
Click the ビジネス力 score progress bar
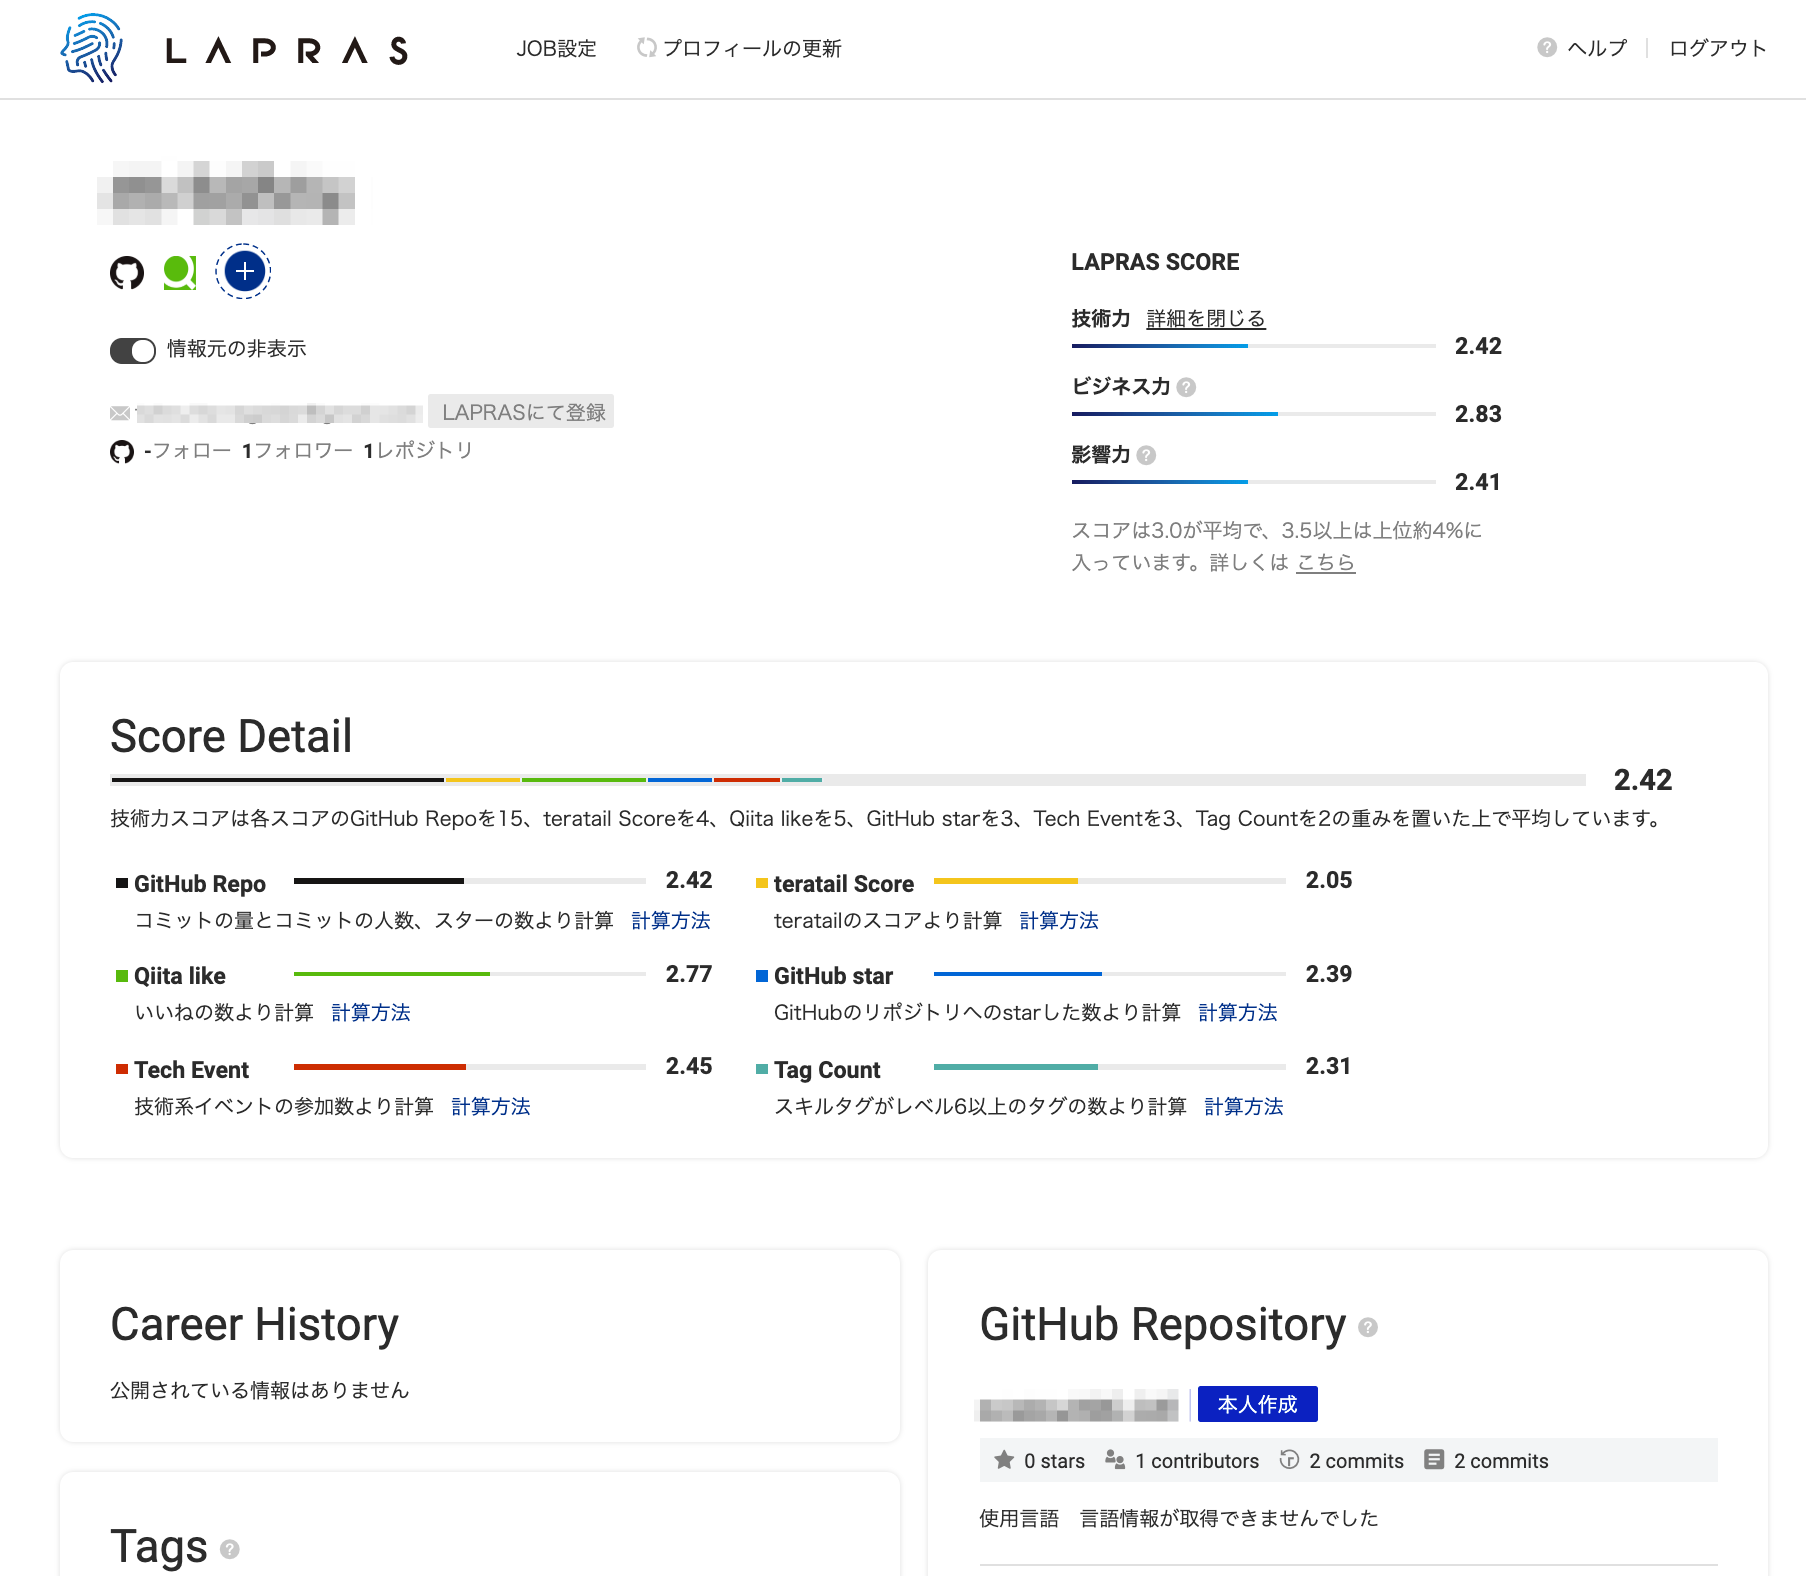[x=1254, y=414]
